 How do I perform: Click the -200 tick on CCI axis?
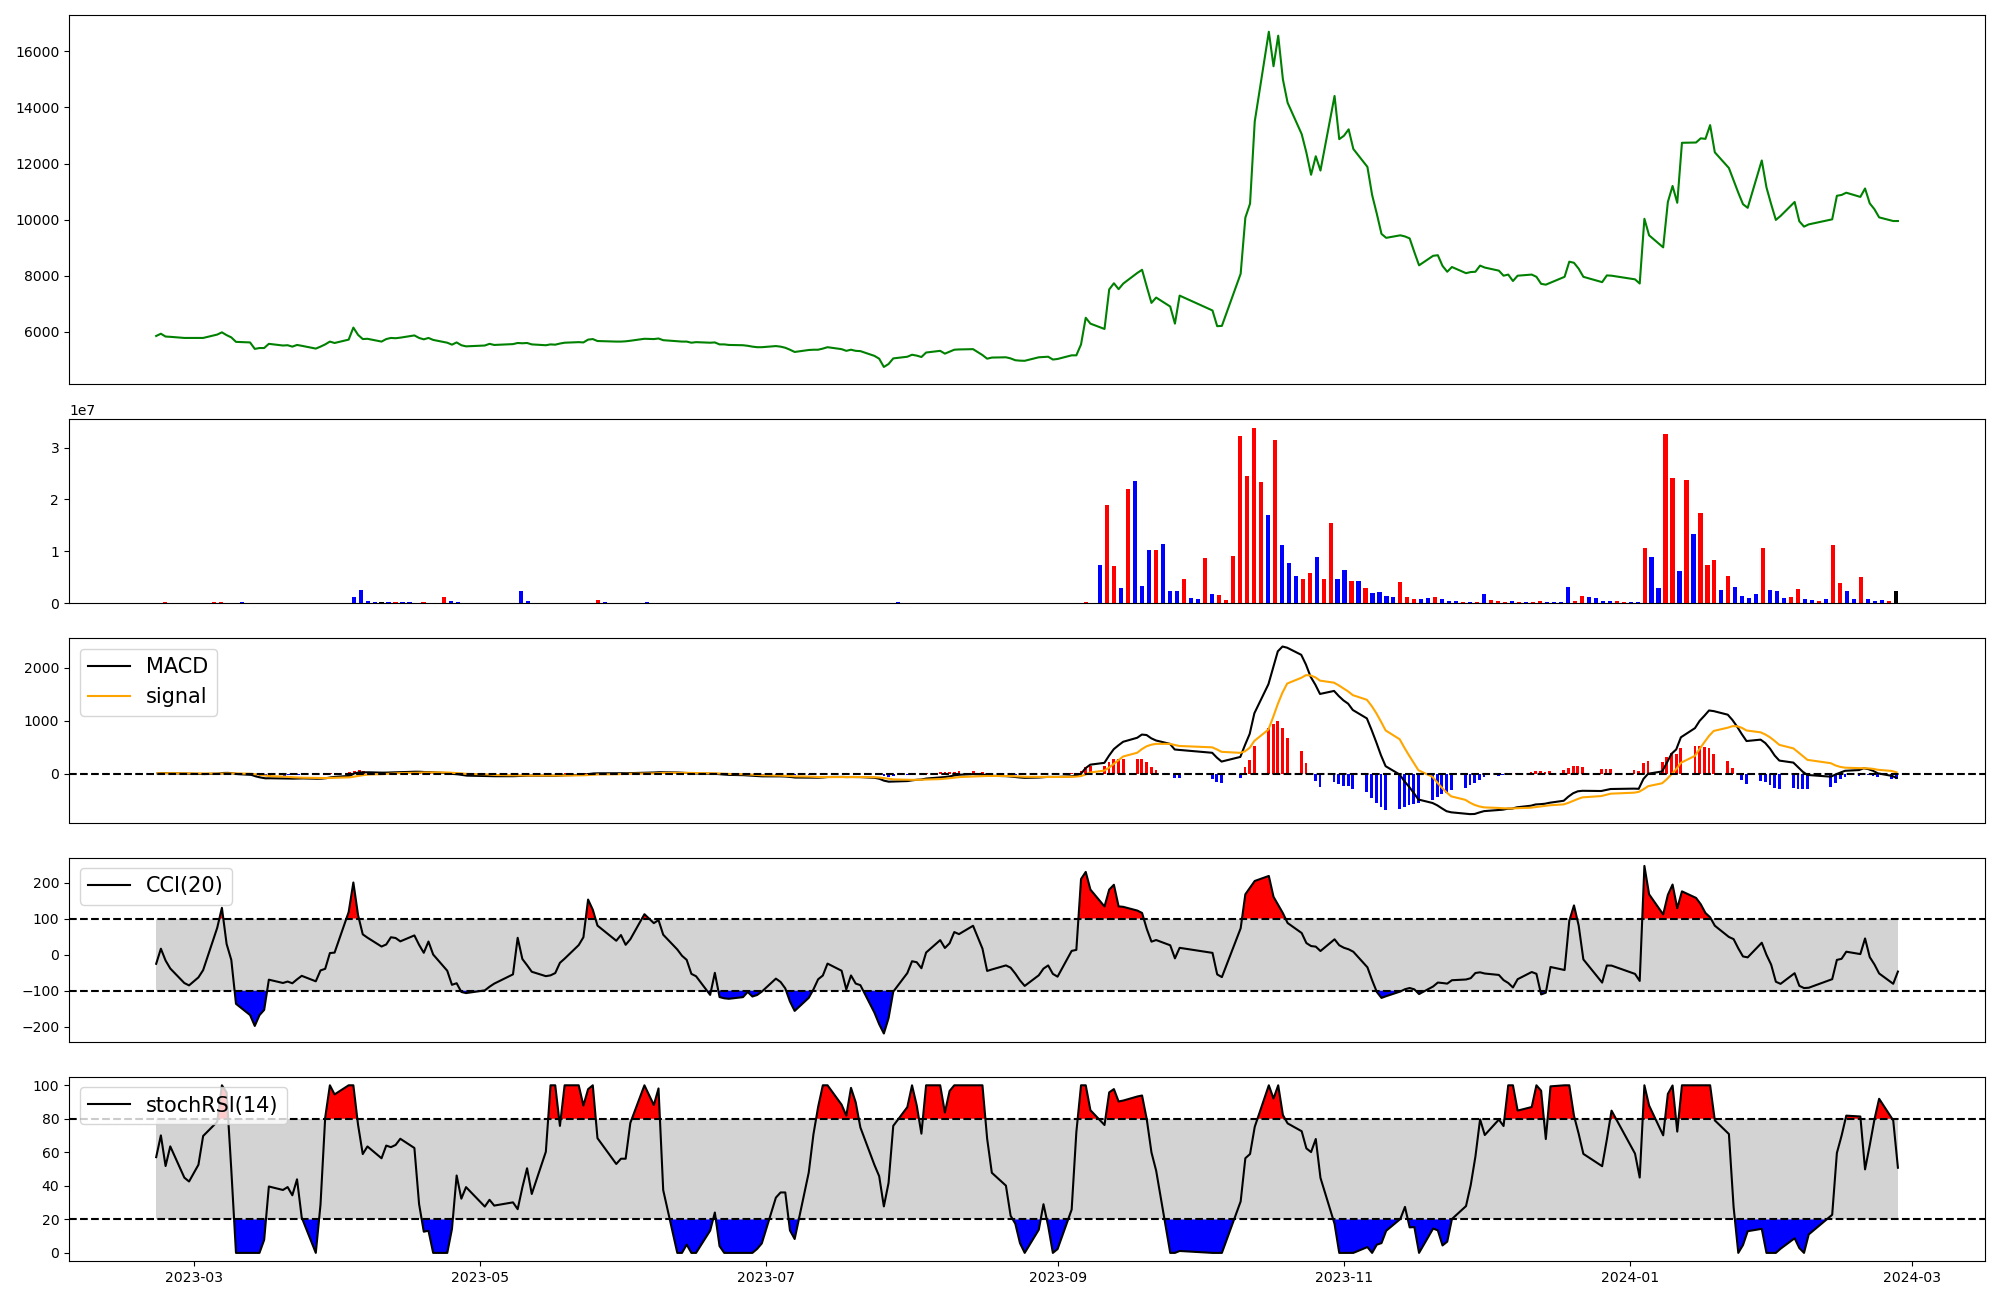[39, 1028]
